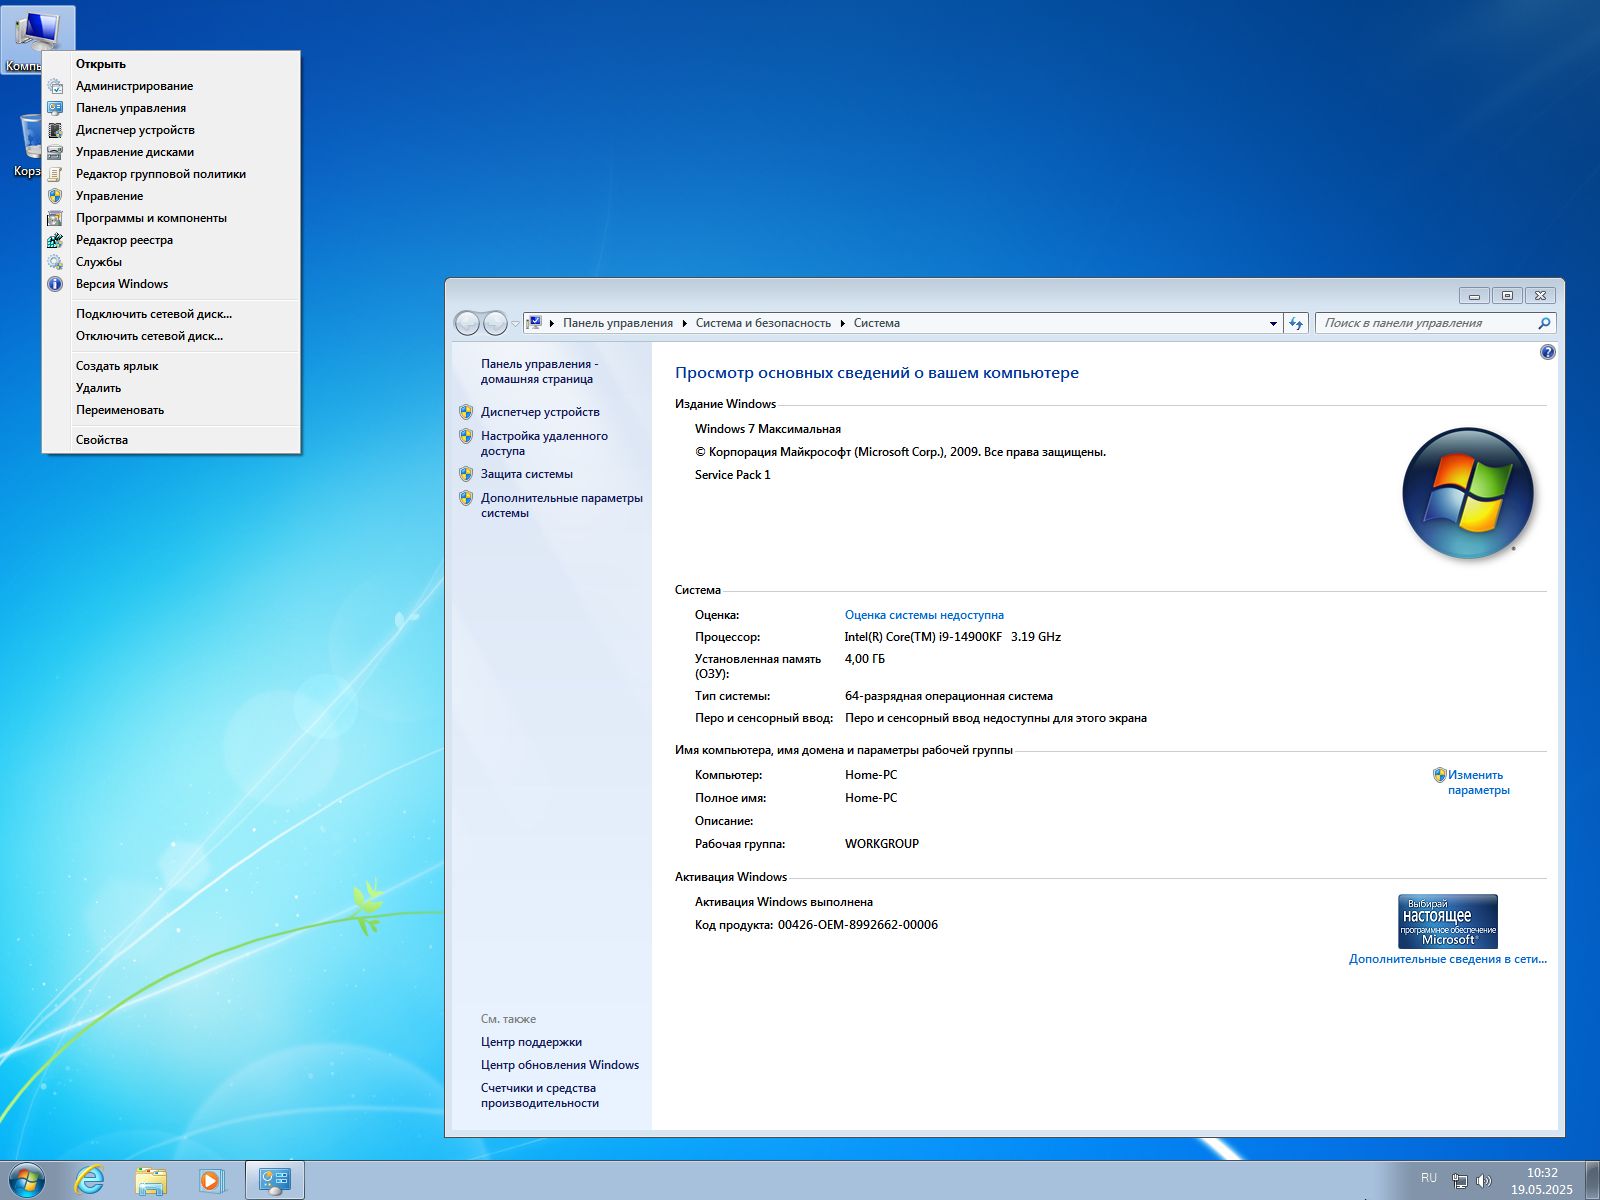The width and height of the screenshot is (1600, 1200).
Task: Click Изменить параметры link
Action: pyautogui.click(x=1479, y=782)
